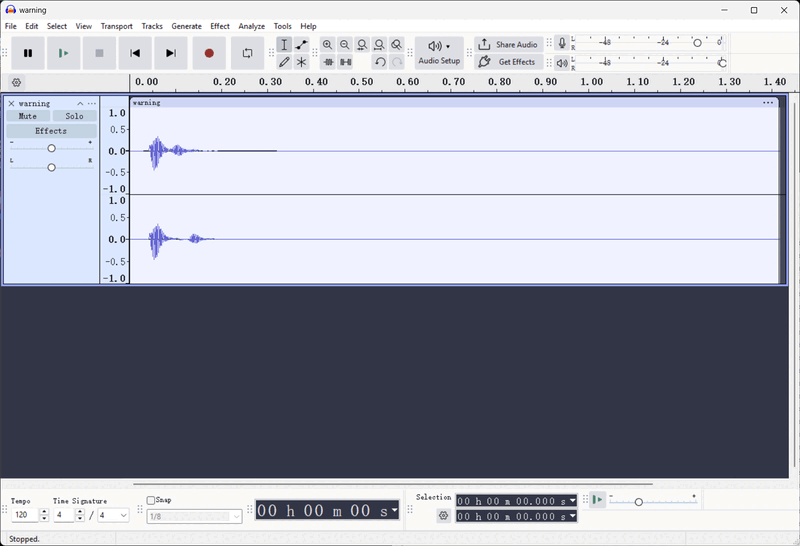Collapse the warning track with chevron

pos(80,104)
